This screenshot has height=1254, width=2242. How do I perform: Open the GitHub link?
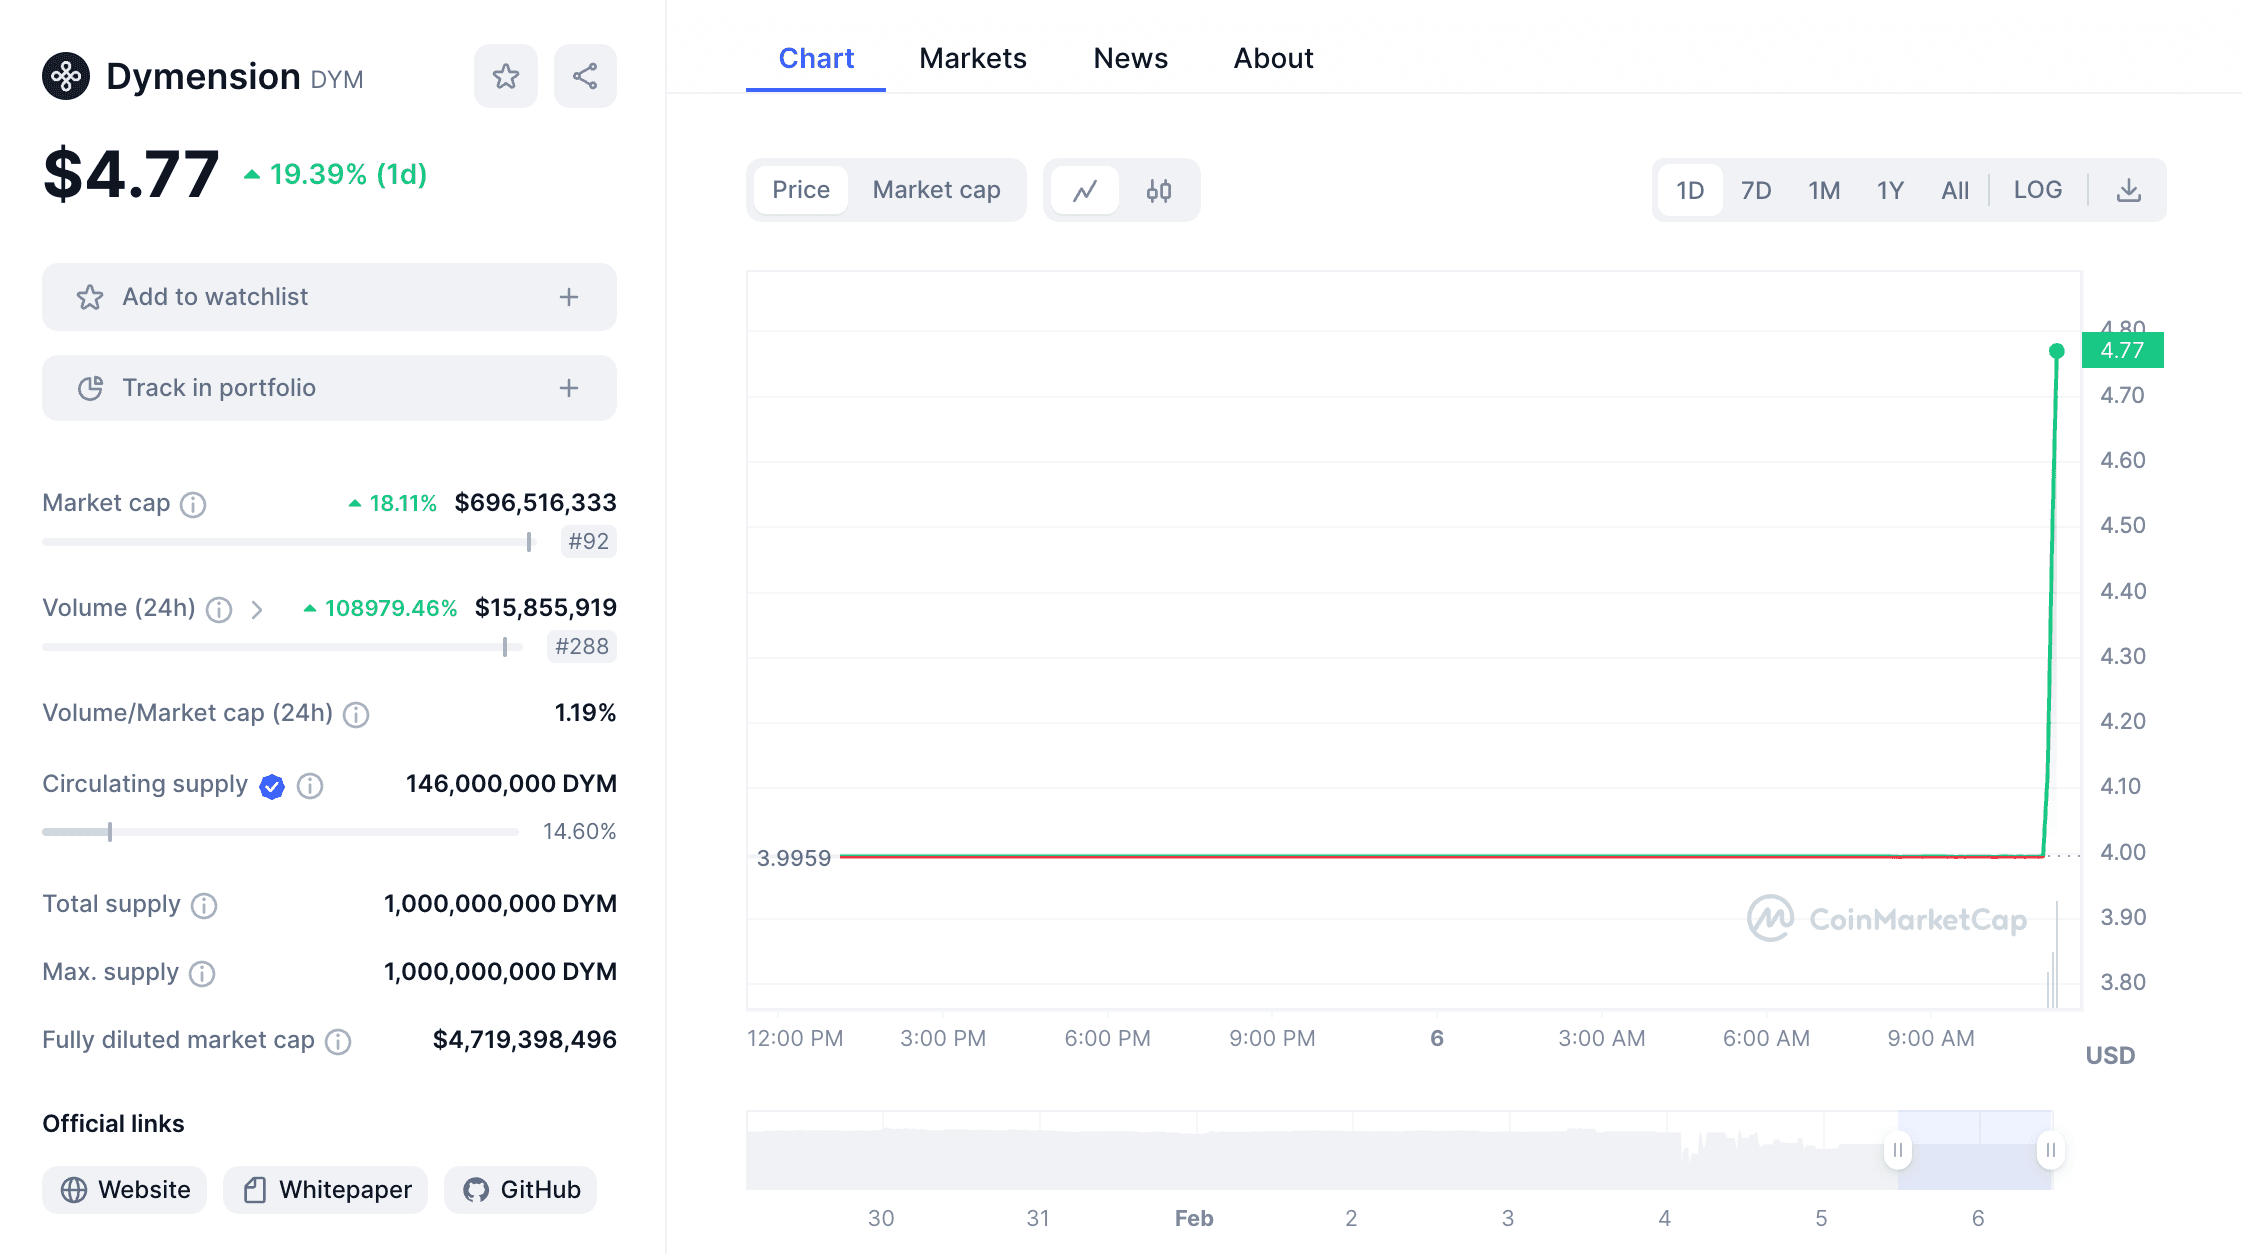tap(521, 1190)
